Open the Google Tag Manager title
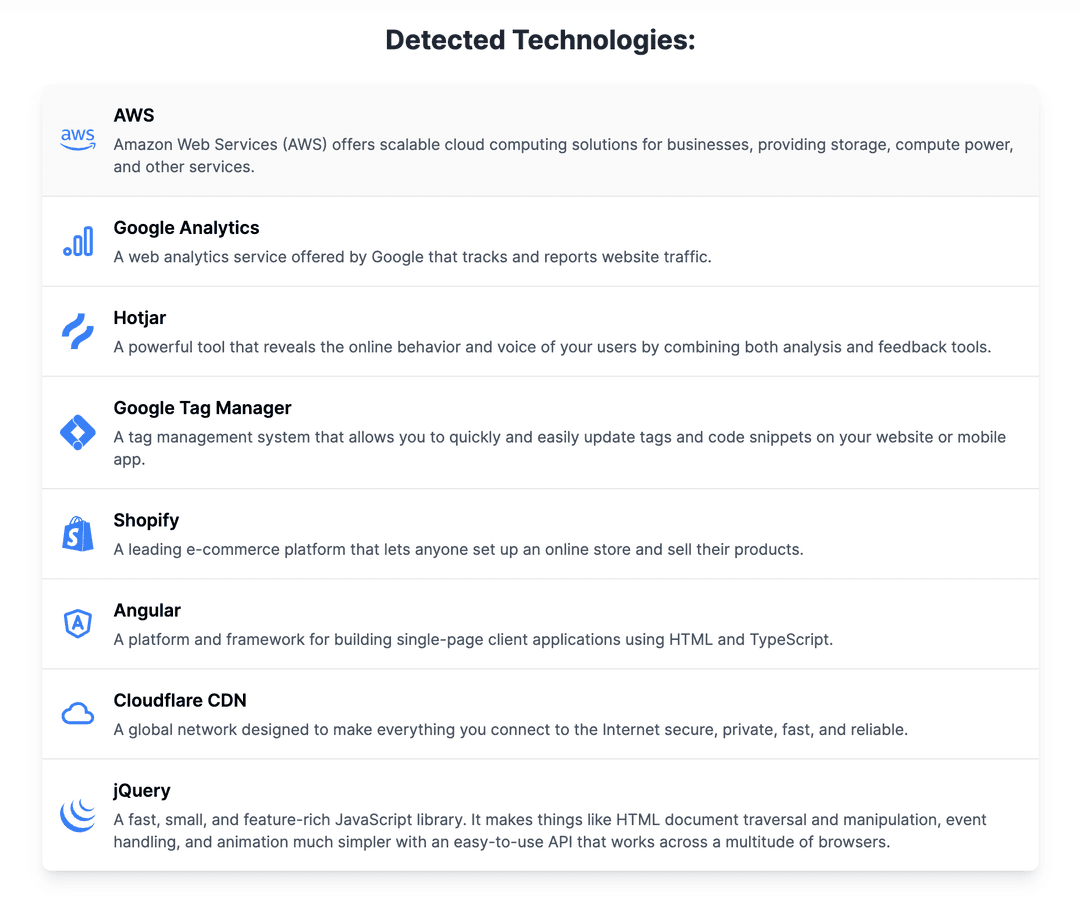The image size is (1080, 905). [202, 408]
